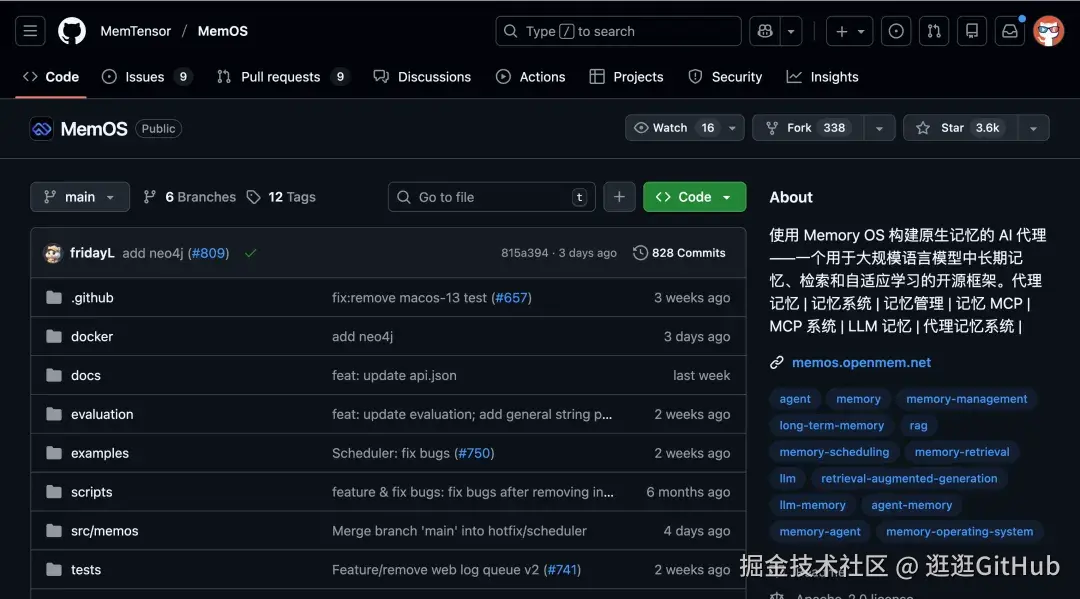Open the hamburger navigation menu
The height and width of the screenshot is (599, 1080).
point(30,31)
